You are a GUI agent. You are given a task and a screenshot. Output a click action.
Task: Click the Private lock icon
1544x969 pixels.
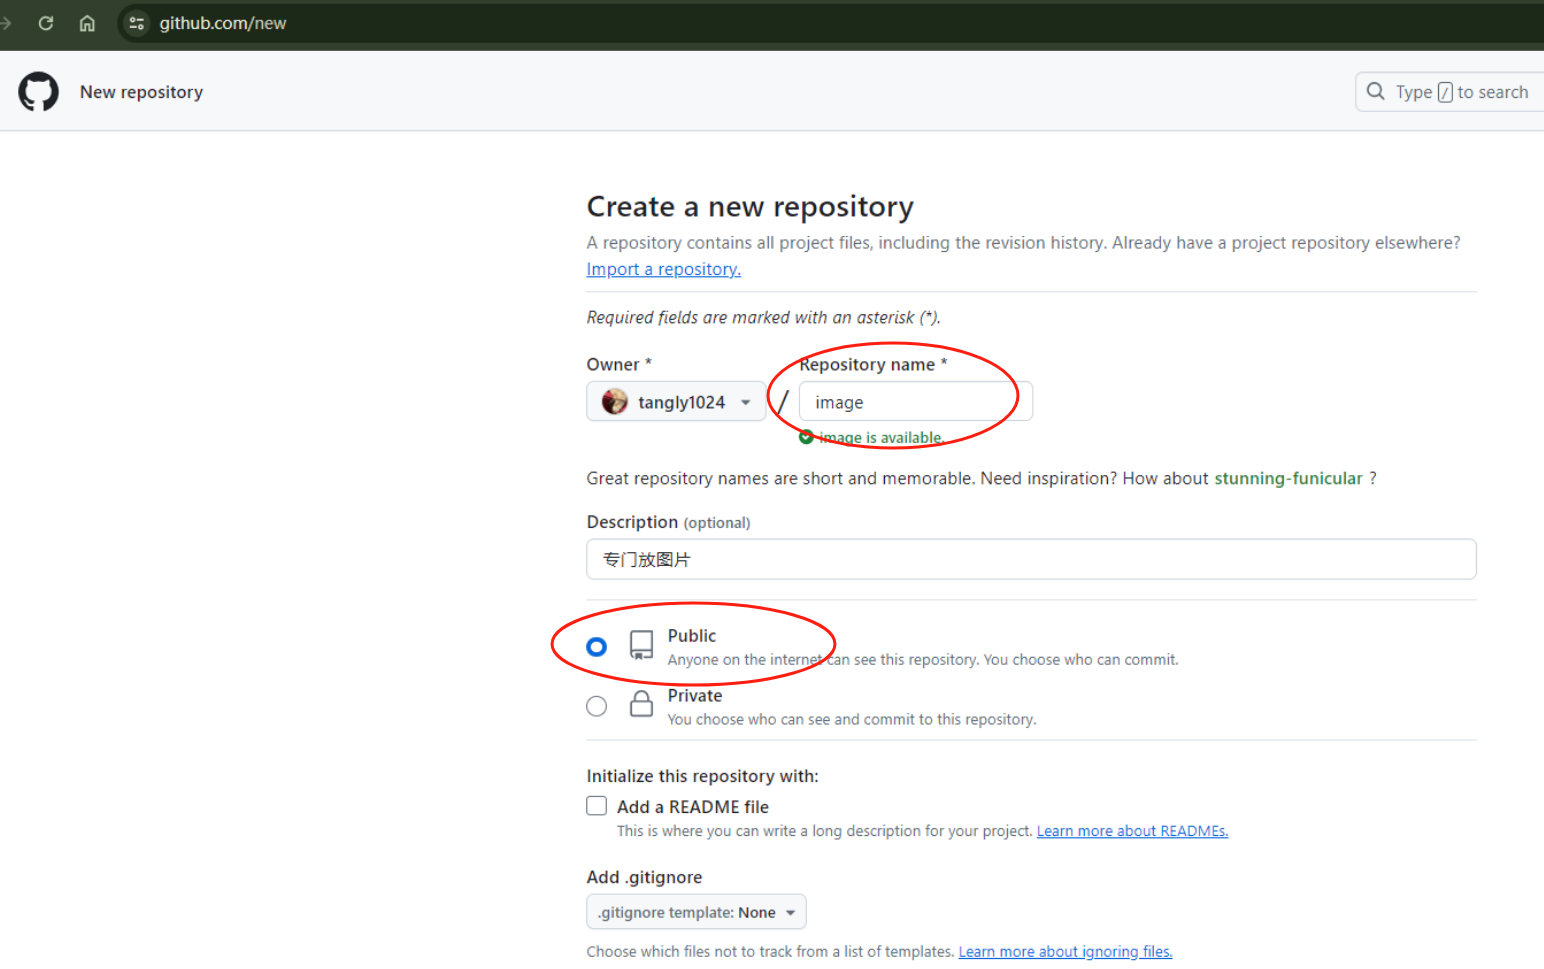coord(641,704)
